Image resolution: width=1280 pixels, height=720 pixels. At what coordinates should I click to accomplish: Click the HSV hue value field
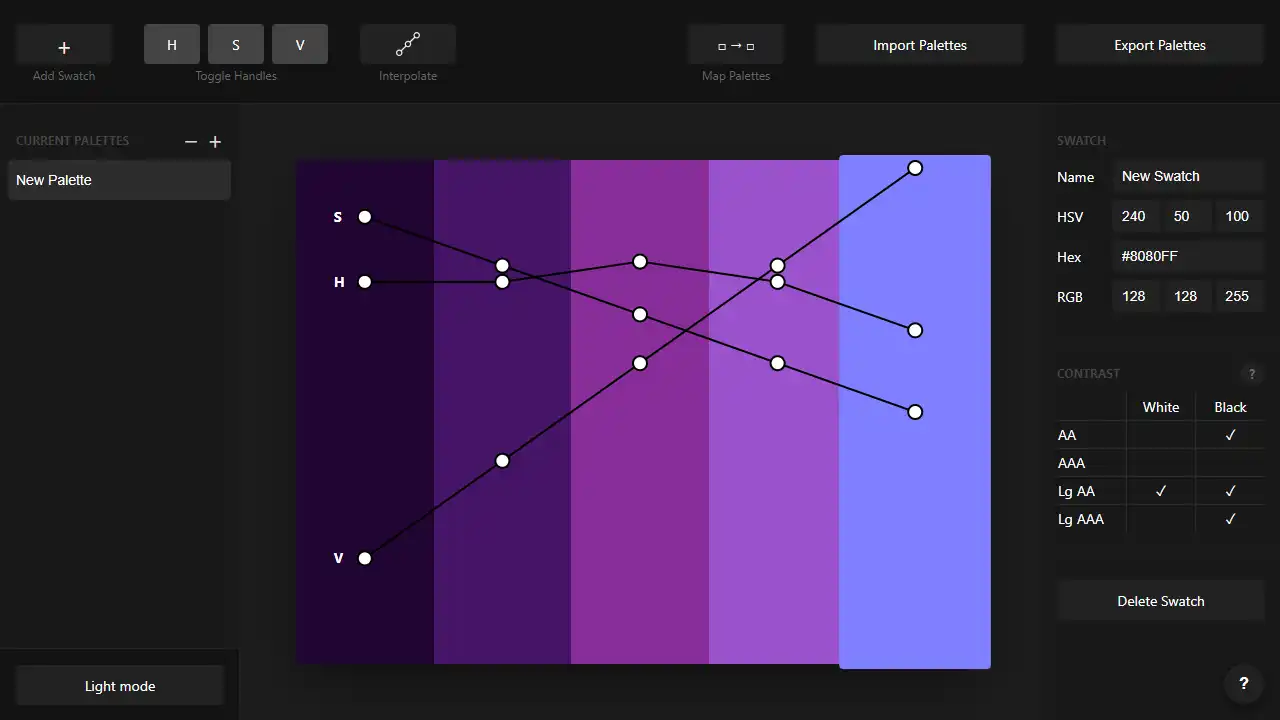tap(1136, 216)
